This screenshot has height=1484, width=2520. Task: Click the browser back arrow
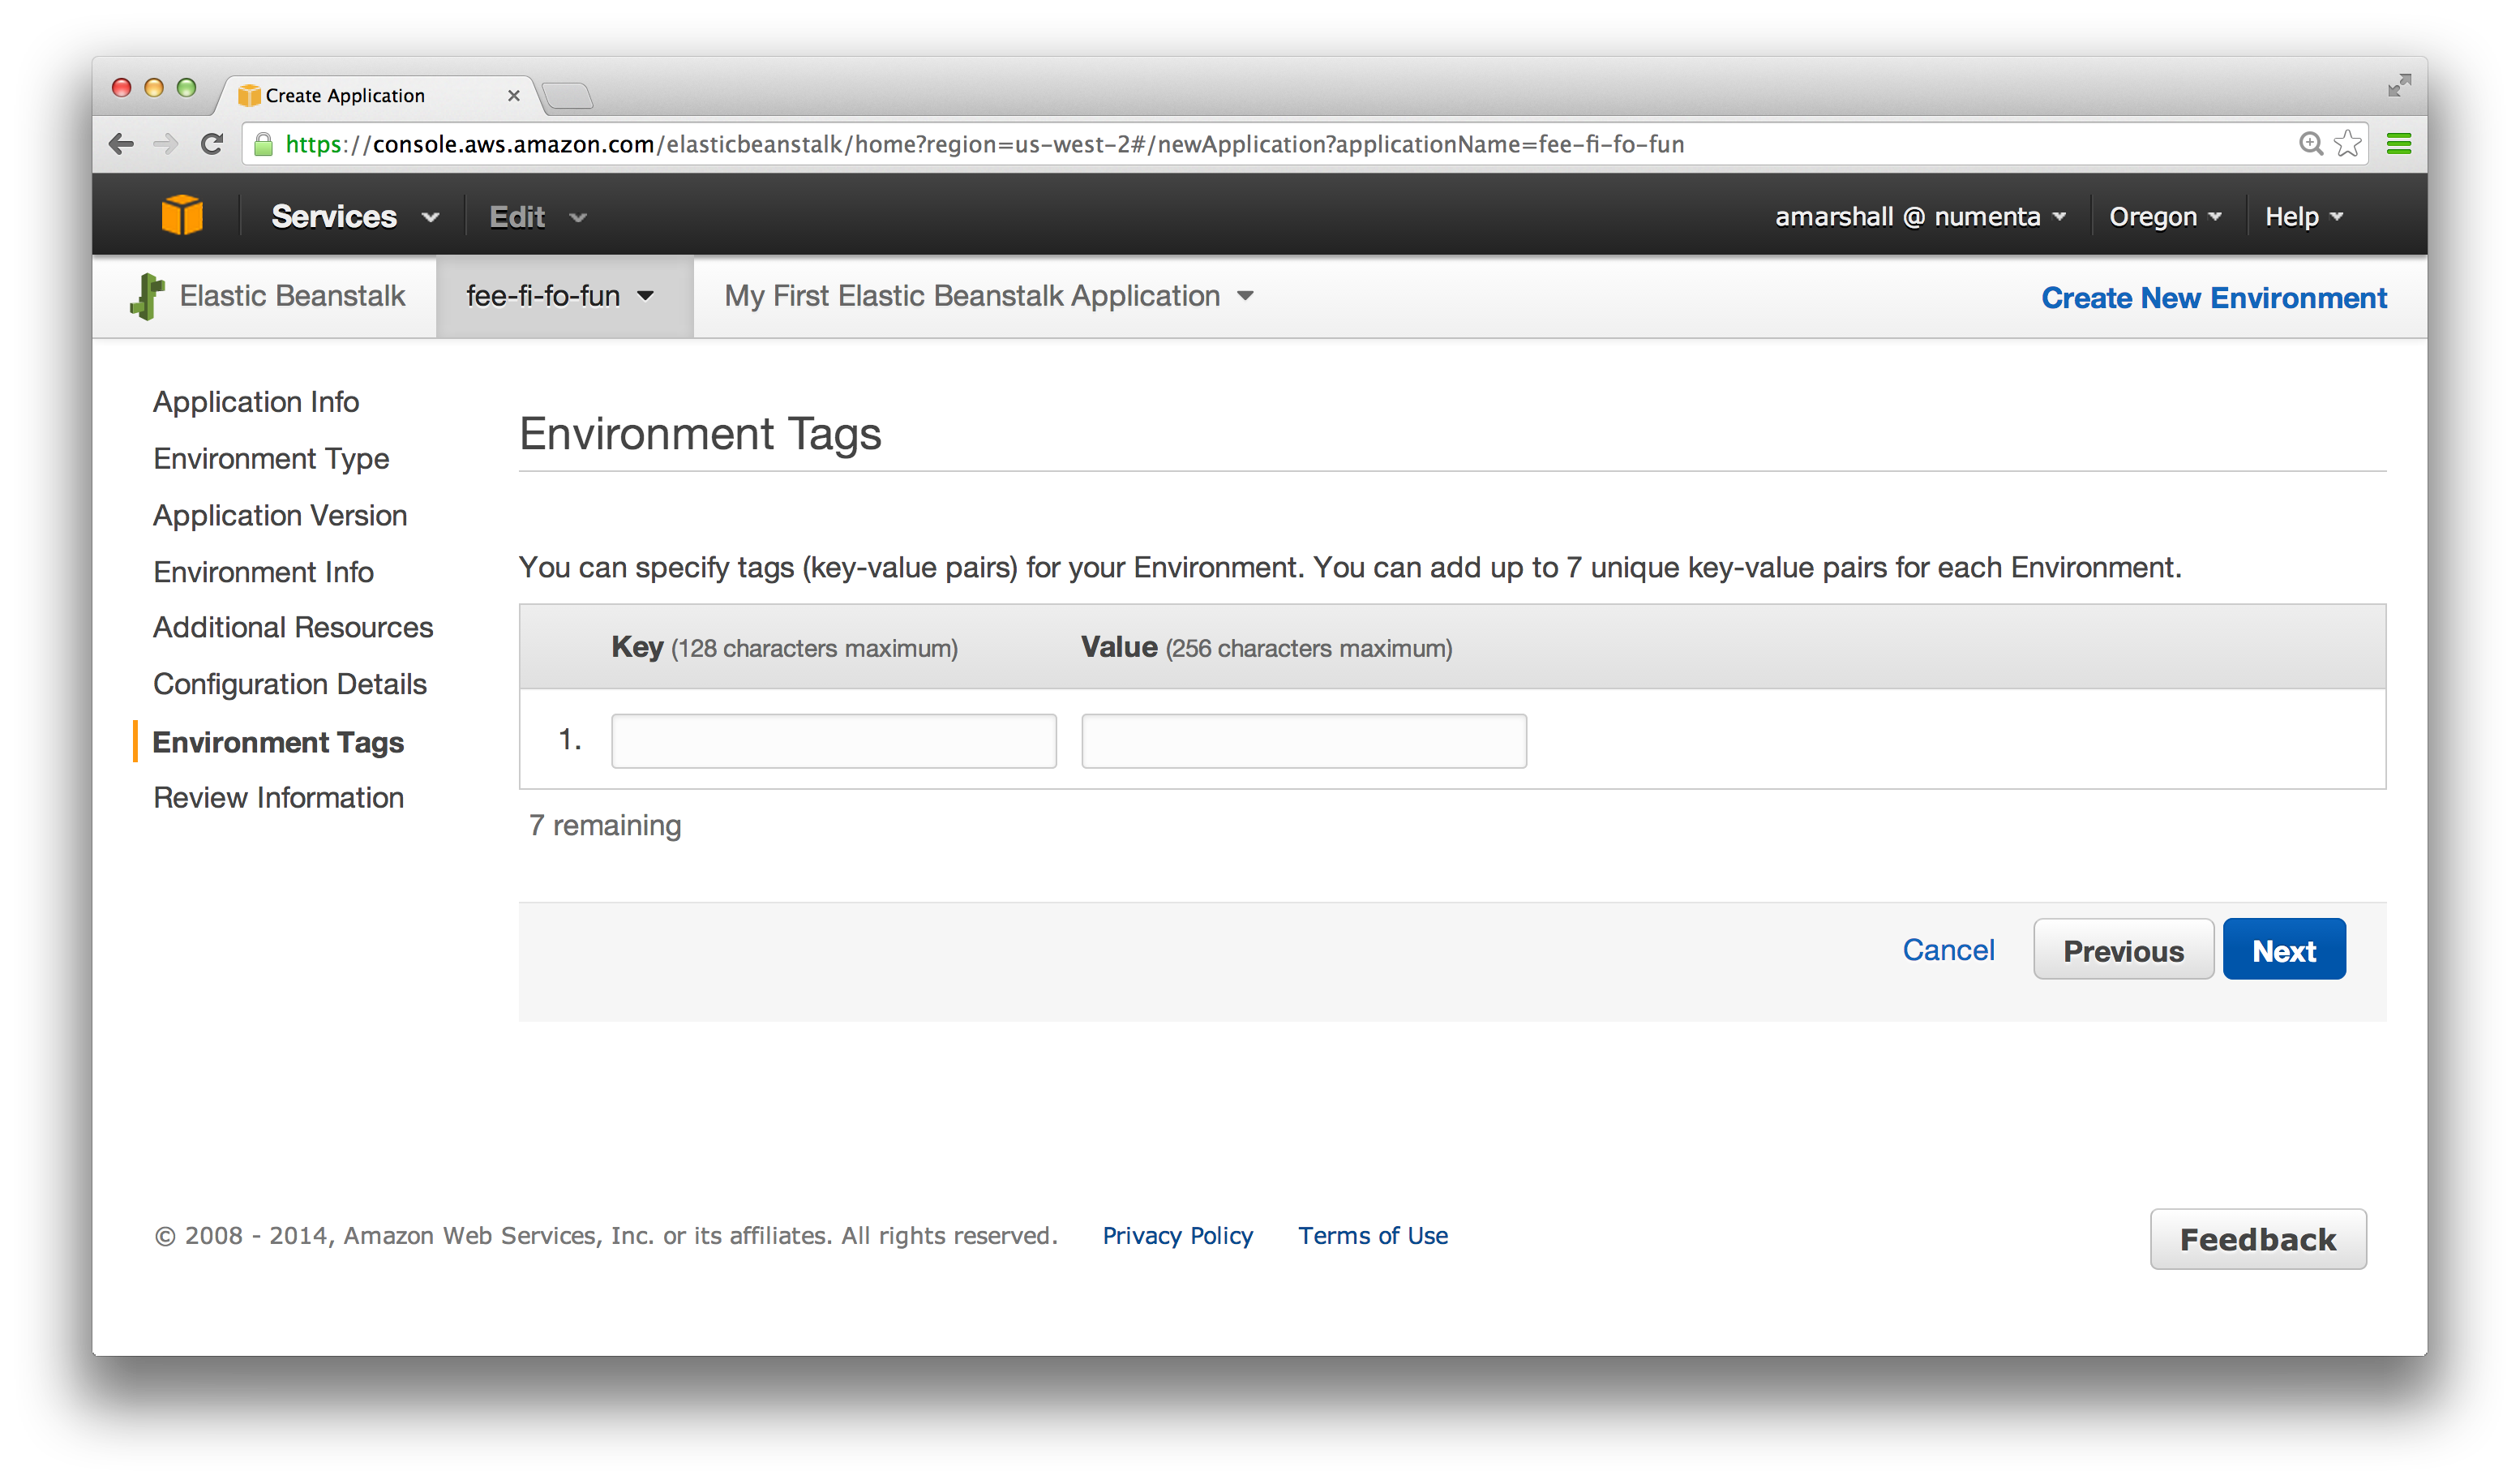121,144
